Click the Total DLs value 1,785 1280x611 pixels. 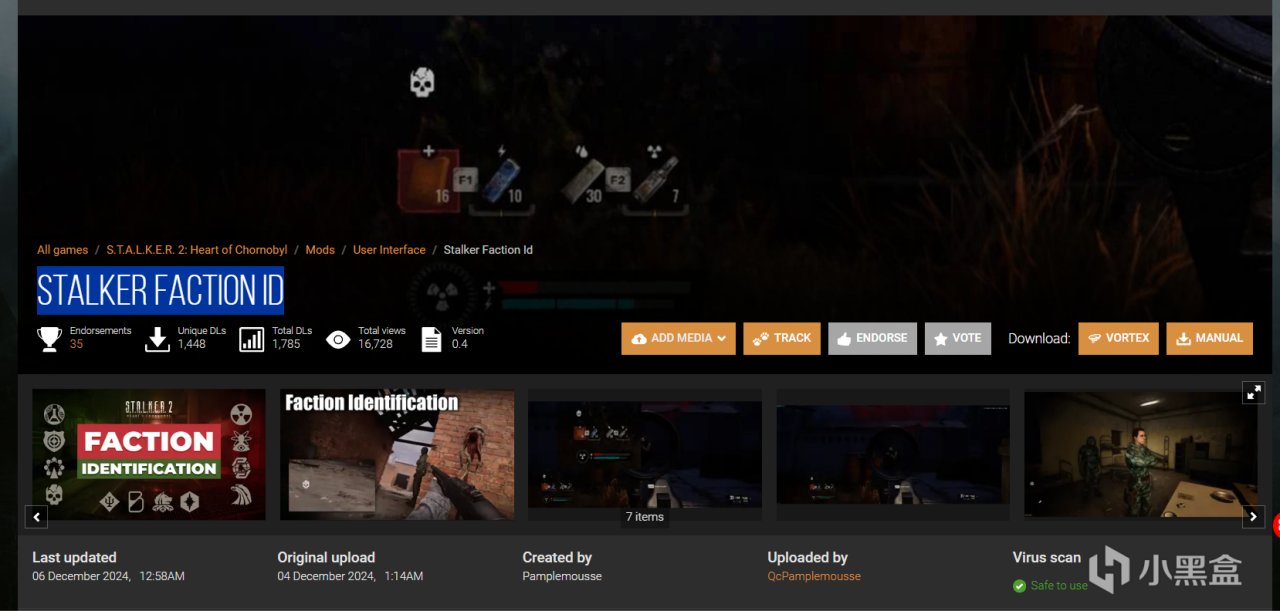(x=286, y=344)
